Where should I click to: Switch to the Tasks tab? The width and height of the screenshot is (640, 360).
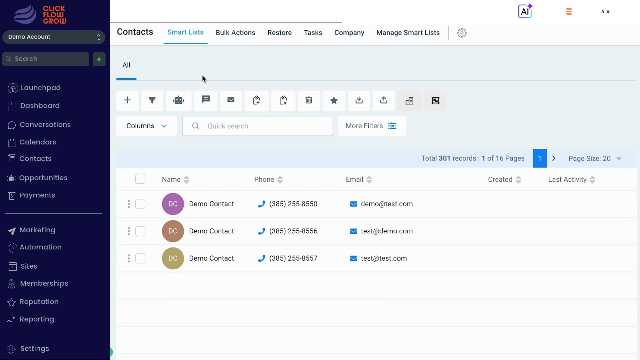(313, 33)
